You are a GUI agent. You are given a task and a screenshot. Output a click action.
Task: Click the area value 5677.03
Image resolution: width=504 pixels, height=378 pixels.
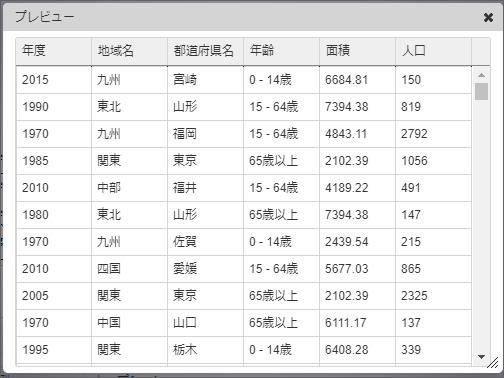point(357,269)
